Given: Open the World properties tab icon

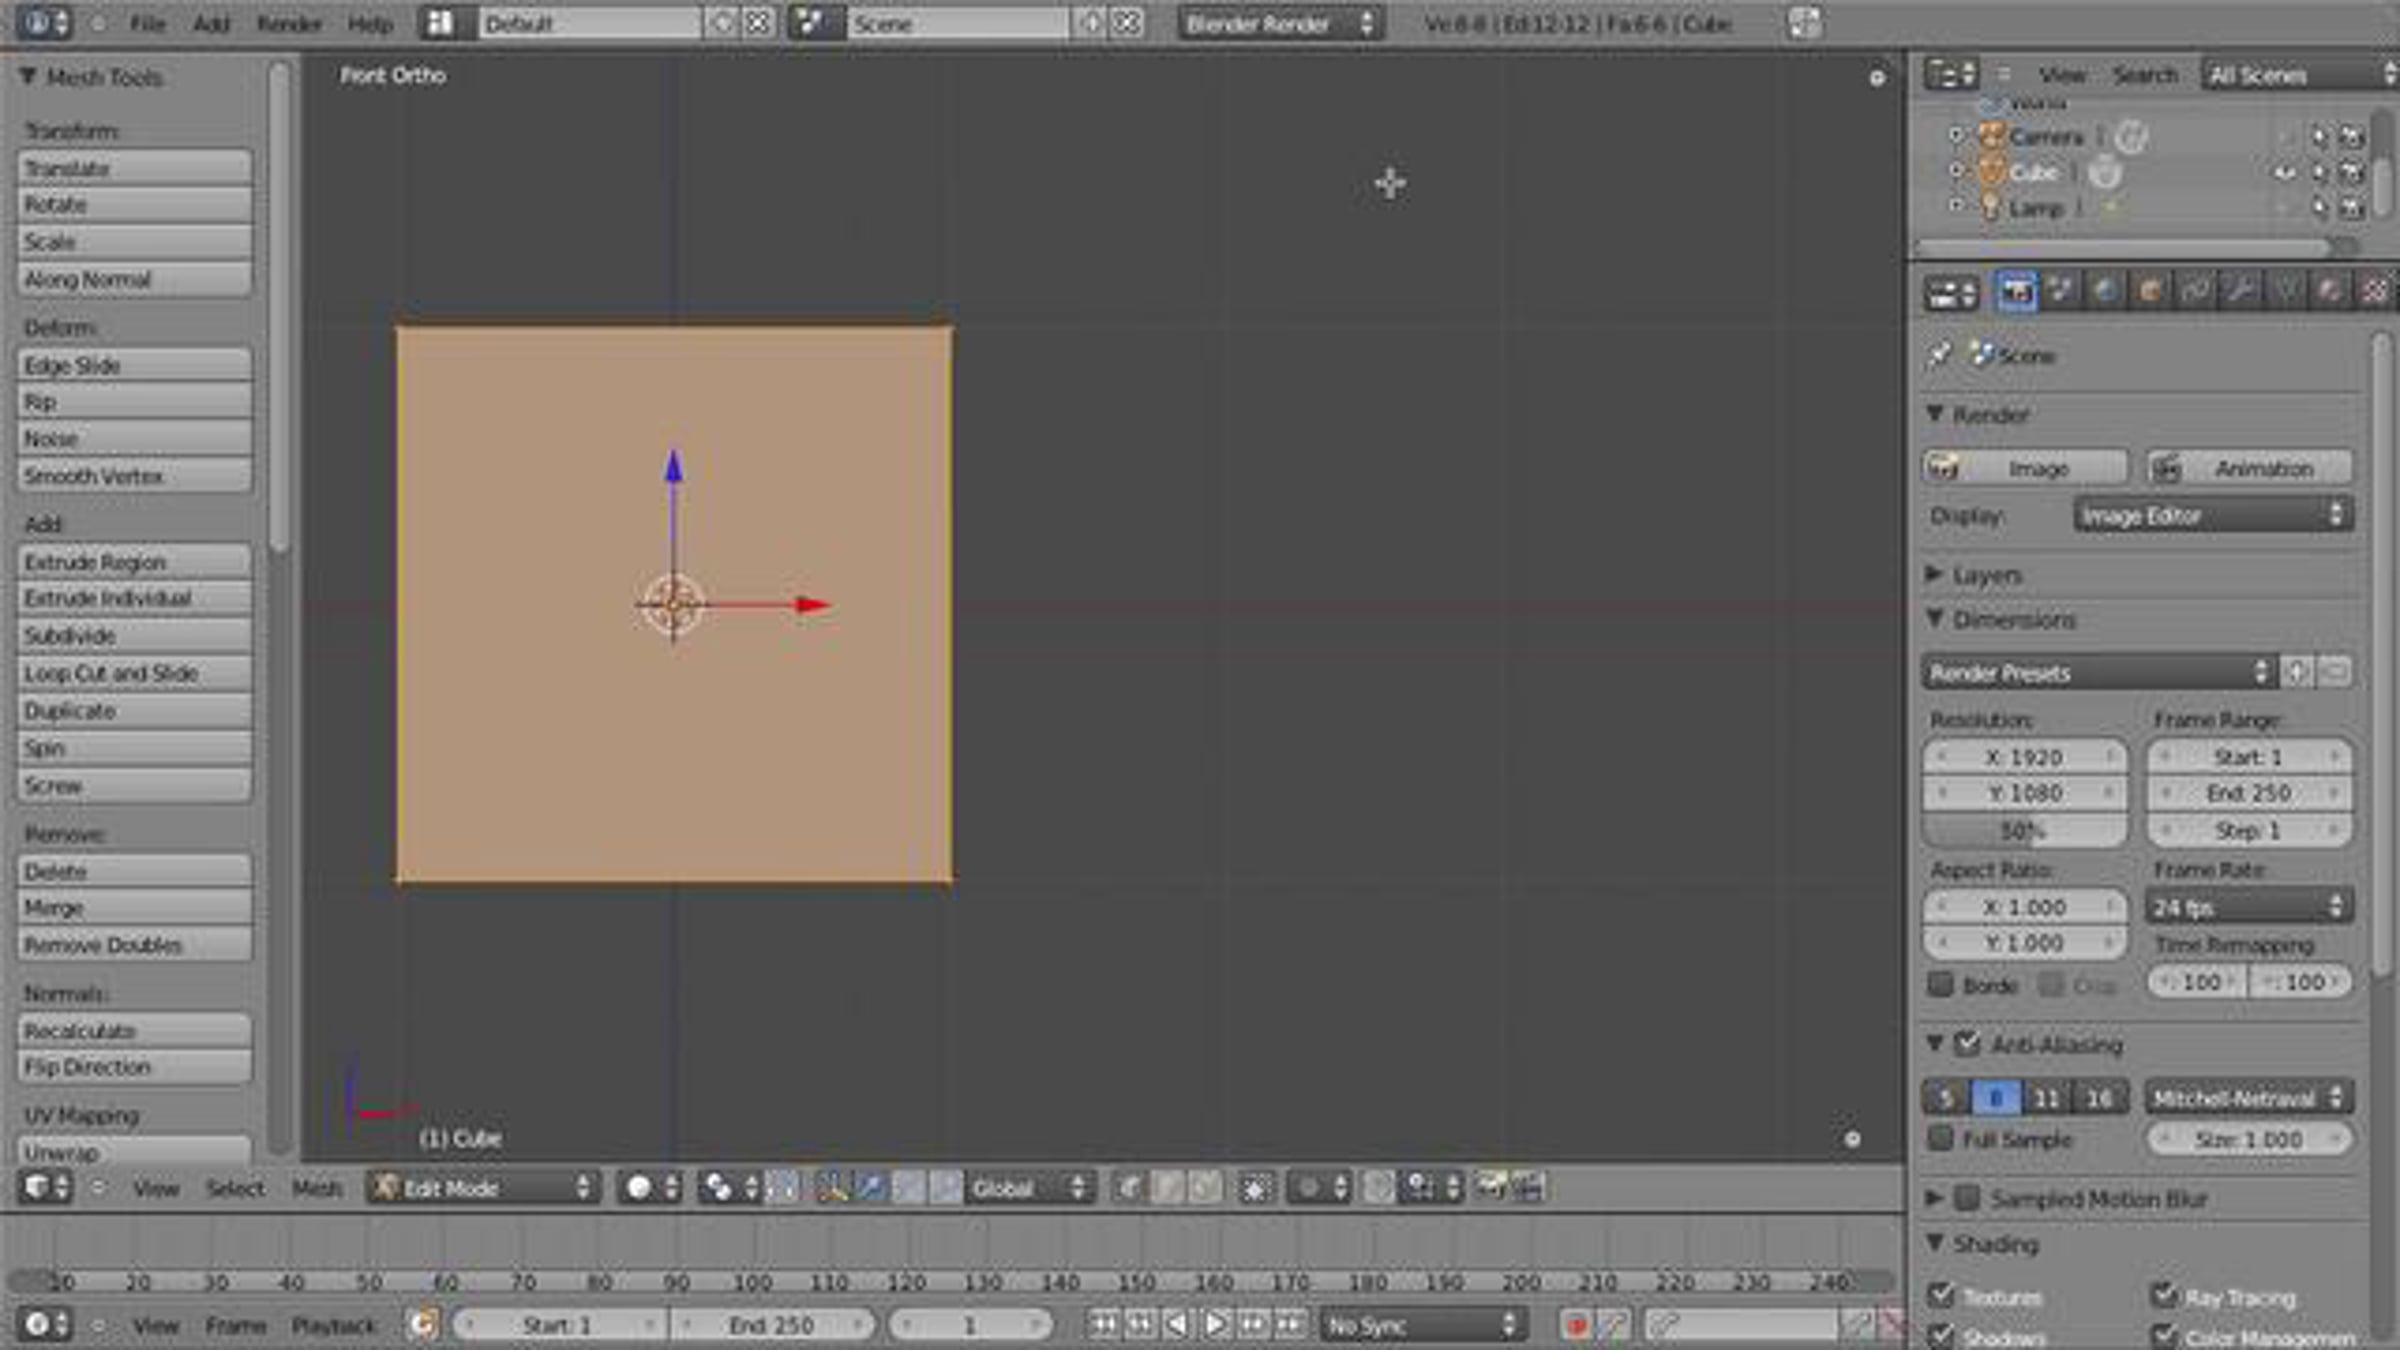Looking at the screenshot, I should (x=2104, y=292).
